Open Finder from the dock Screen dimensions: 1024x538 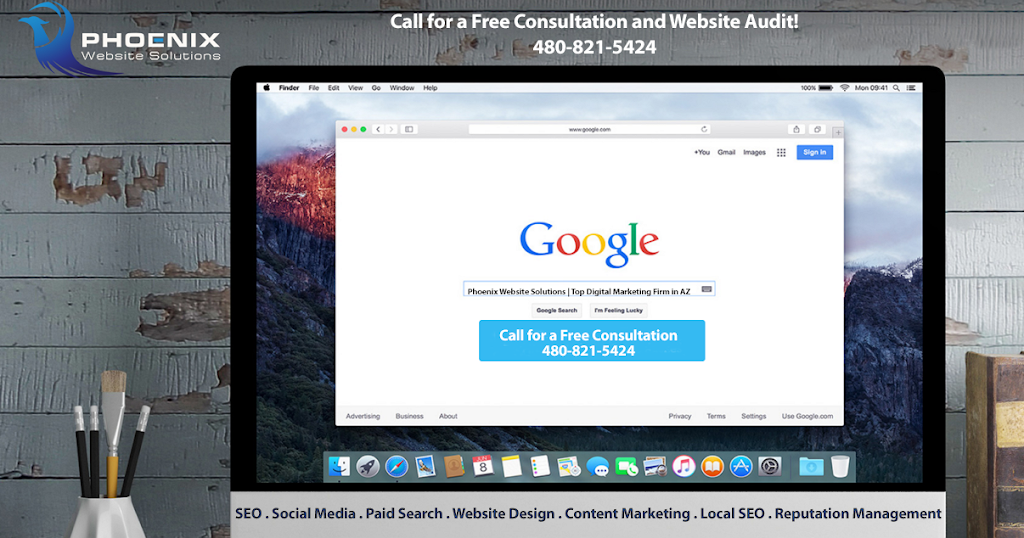coord(339,466)
